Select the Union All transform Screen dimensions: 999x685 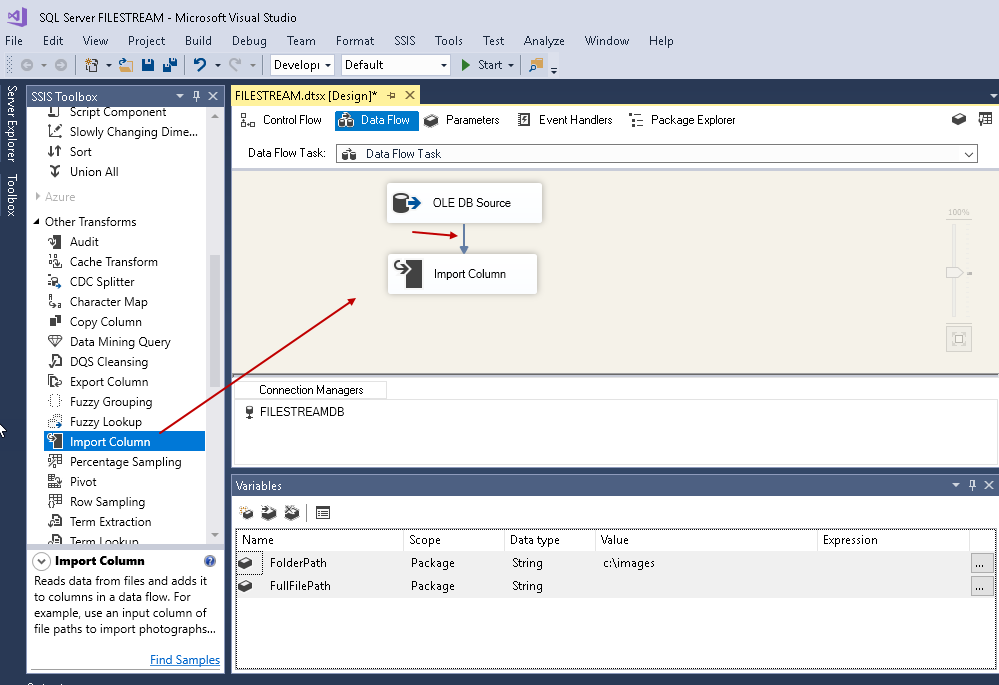pos(94,172)
